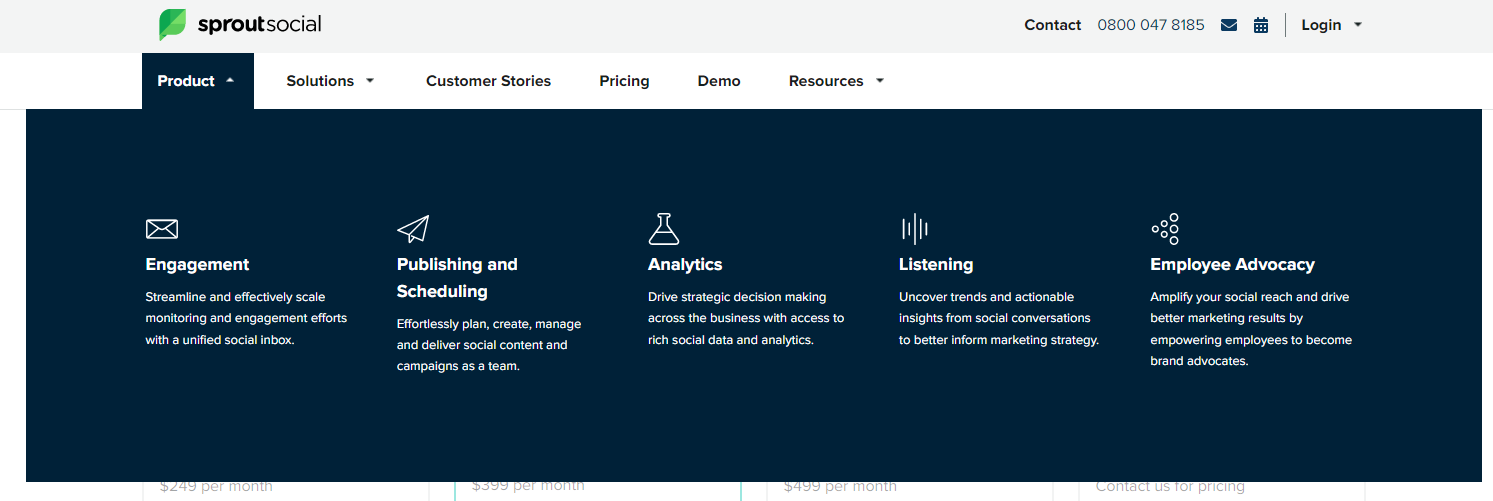Expand the Resources dropdown arrow

880,81
